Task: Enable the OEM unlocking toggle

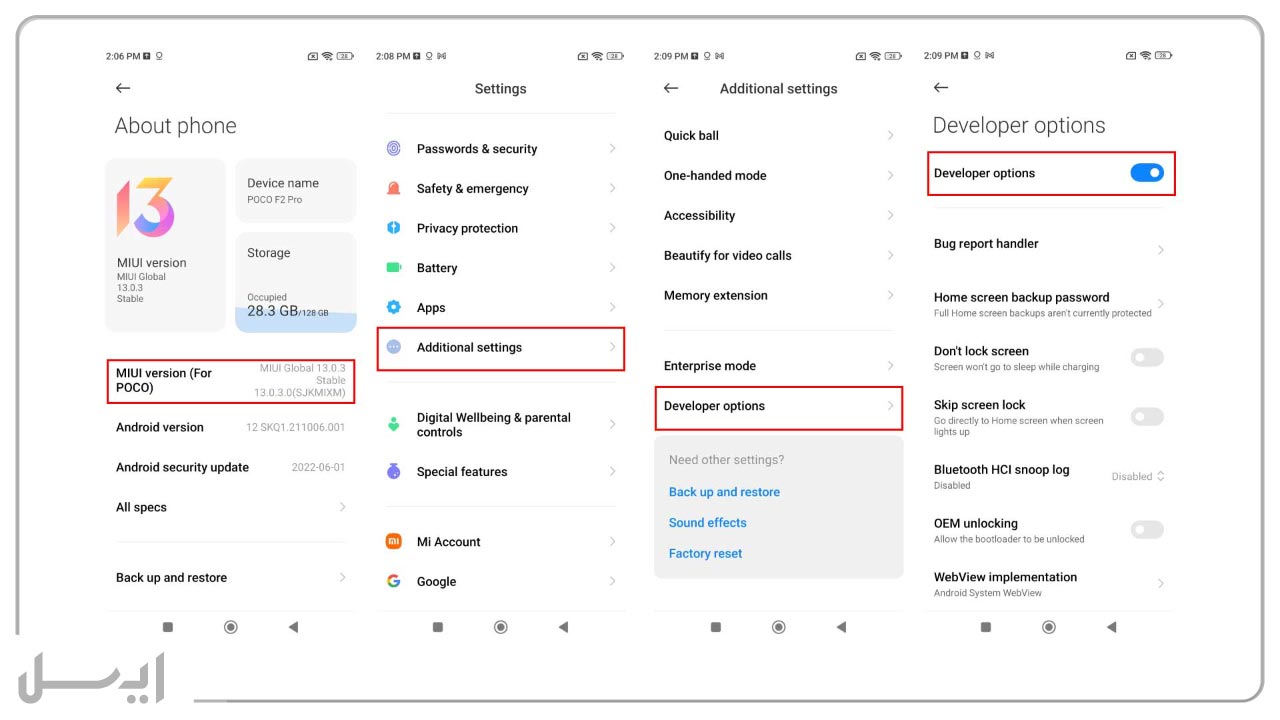Action: click(1147, 530)
